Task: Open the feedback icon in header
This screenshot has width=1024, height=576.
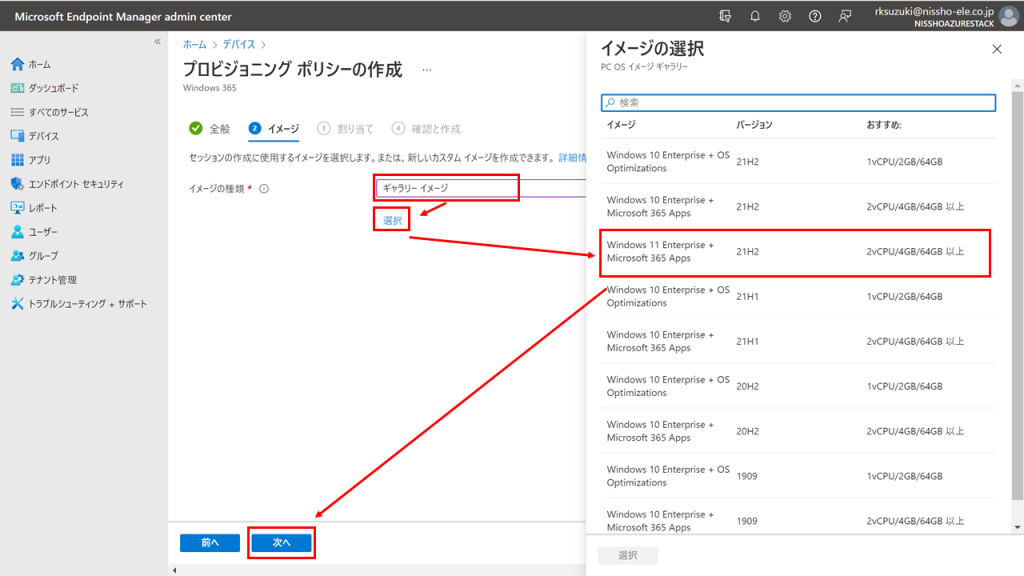Action: click(845, 16)
